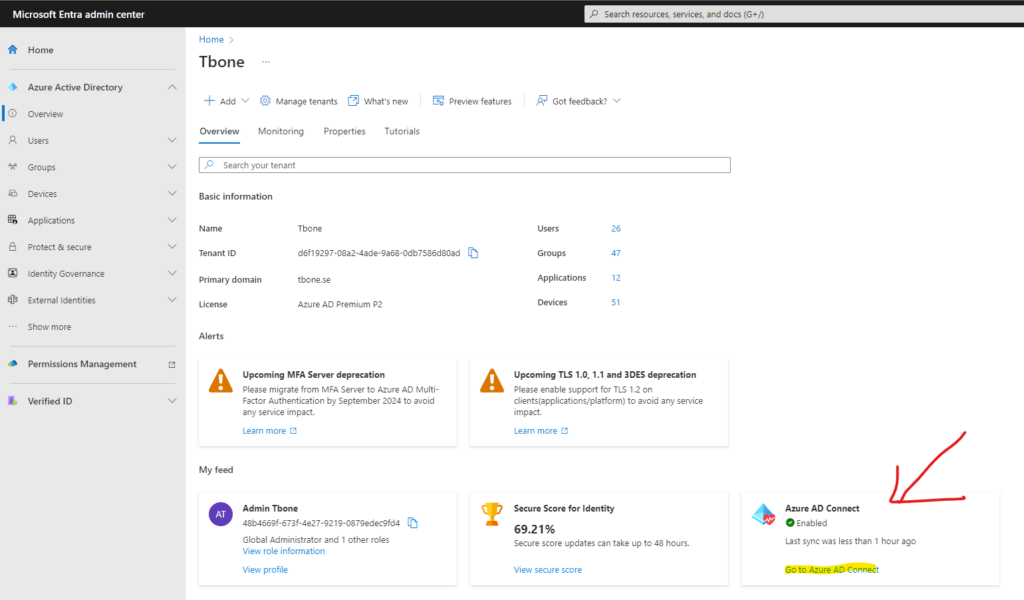Click the Search resources, services, and docs box
Screen dimensions: 1024x600
pos(804,14)
